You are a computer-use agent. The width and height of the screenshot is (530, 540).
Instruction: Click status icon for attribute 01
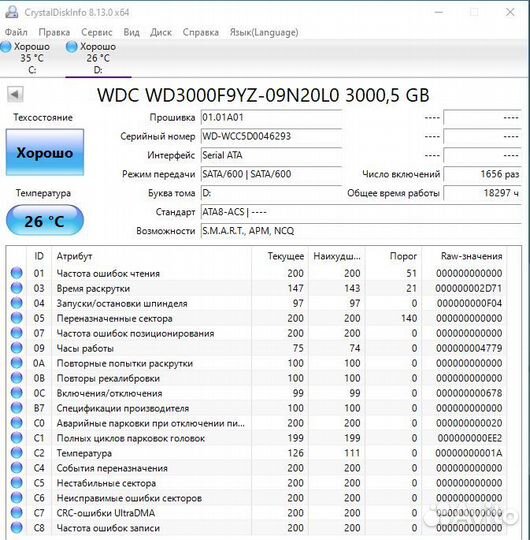(17, 273)
